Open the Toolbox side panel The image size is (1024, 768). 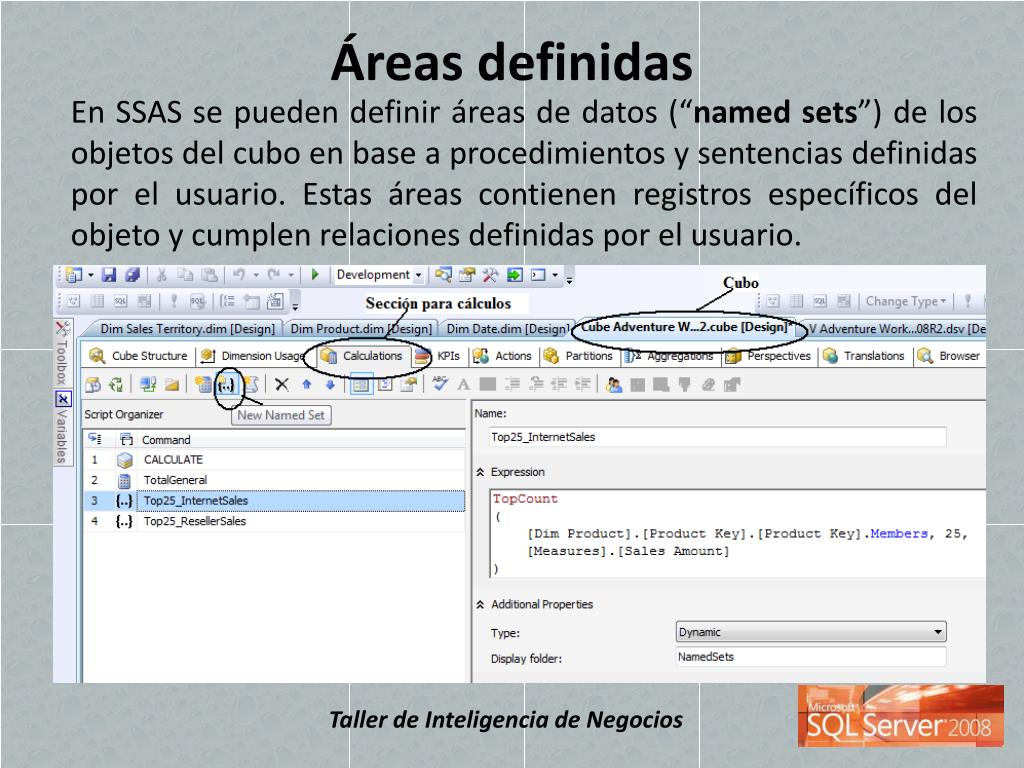click(63, 353)
